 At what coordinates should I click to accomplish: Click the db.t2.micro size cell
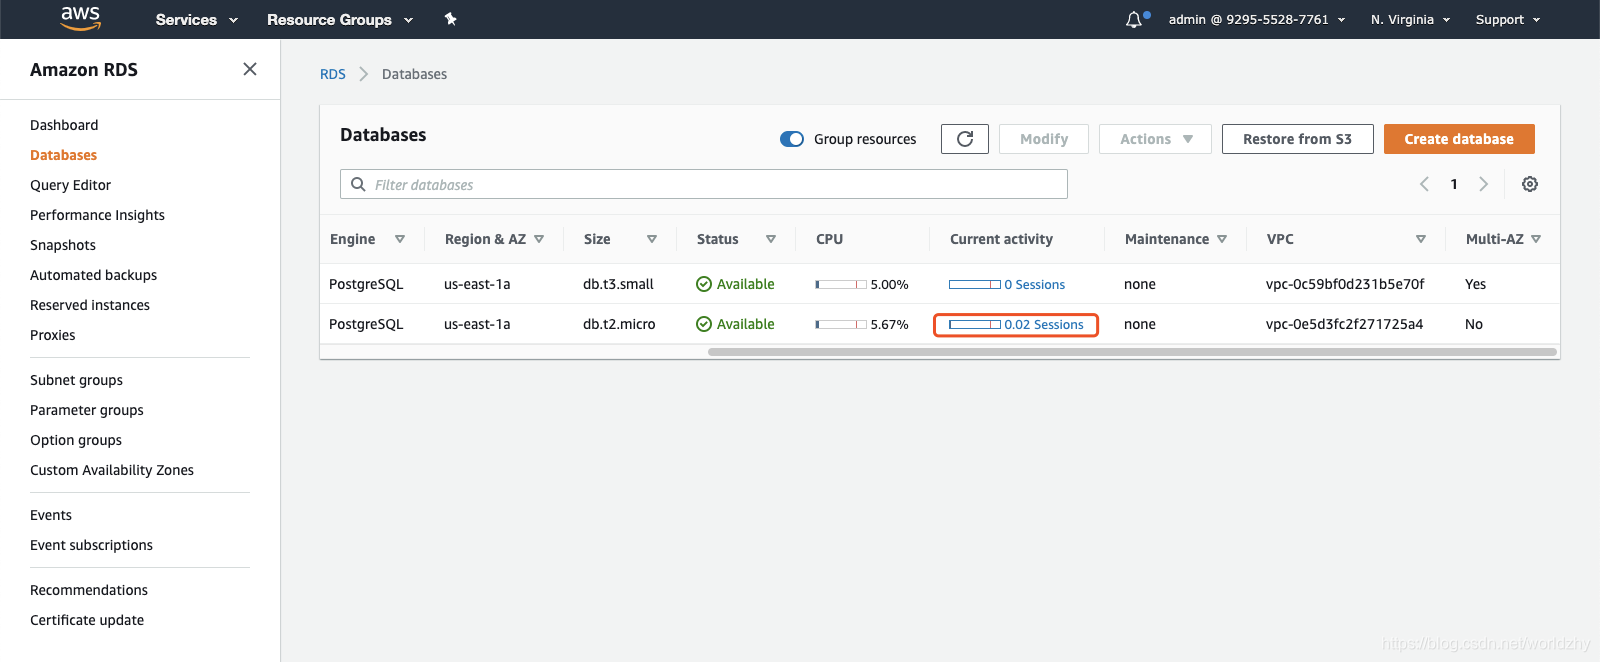619,324
